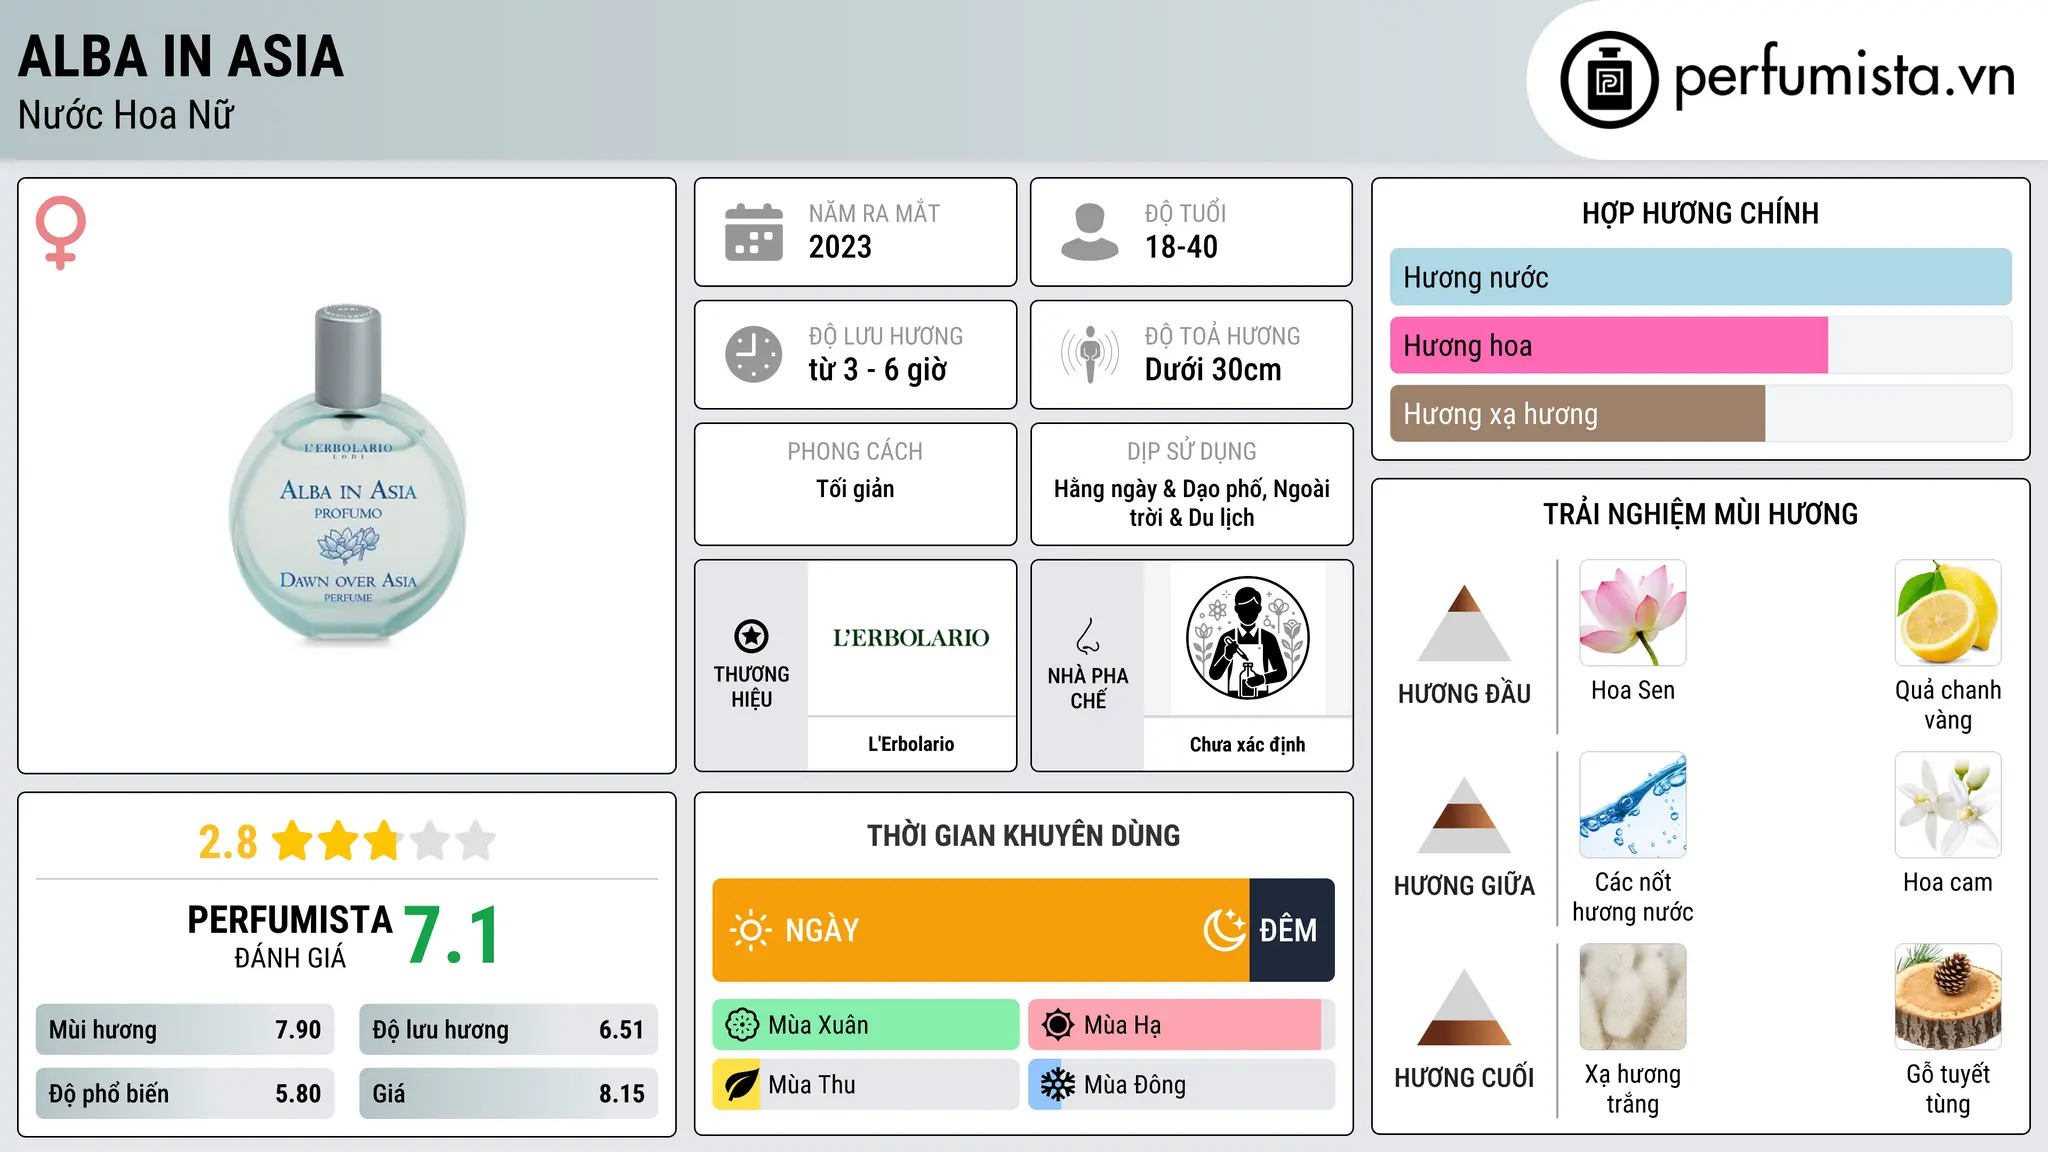Click the orange Ngày daytime bar
The width and height of the screenshot is (2048, 1152).
pos(981,930)
